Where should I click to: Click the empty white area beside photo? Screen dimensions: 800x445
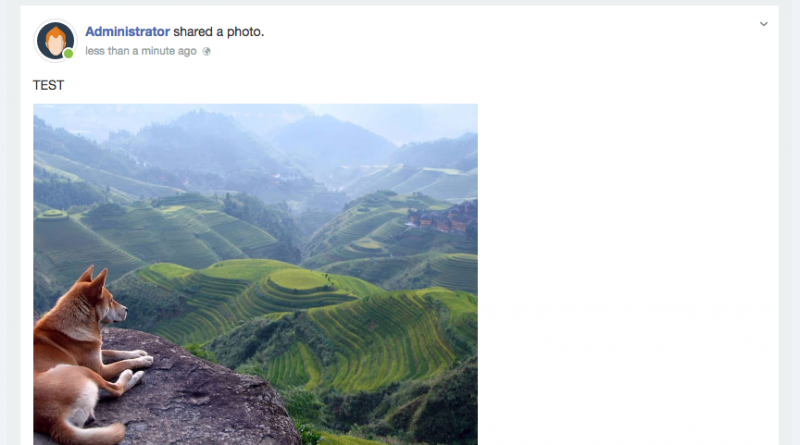(x=628, y=275)
